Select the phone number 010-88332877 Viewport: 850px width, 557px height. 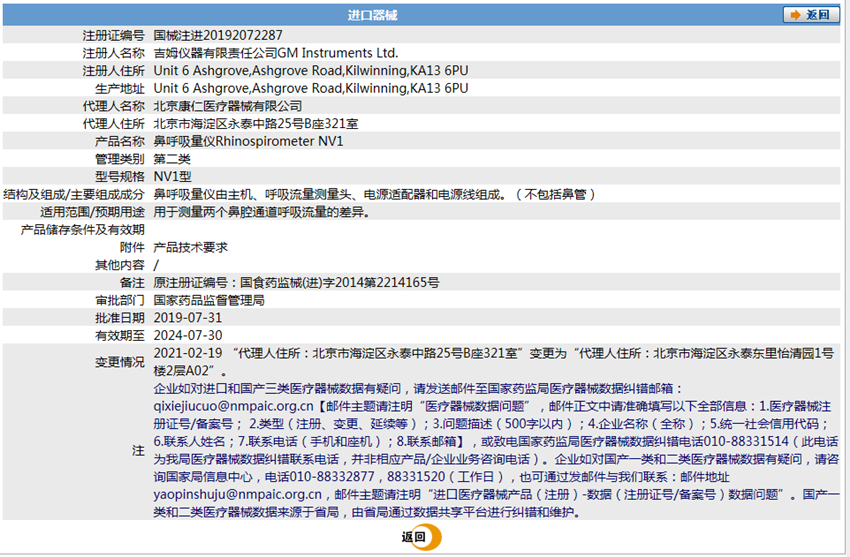tap(332, 477)
